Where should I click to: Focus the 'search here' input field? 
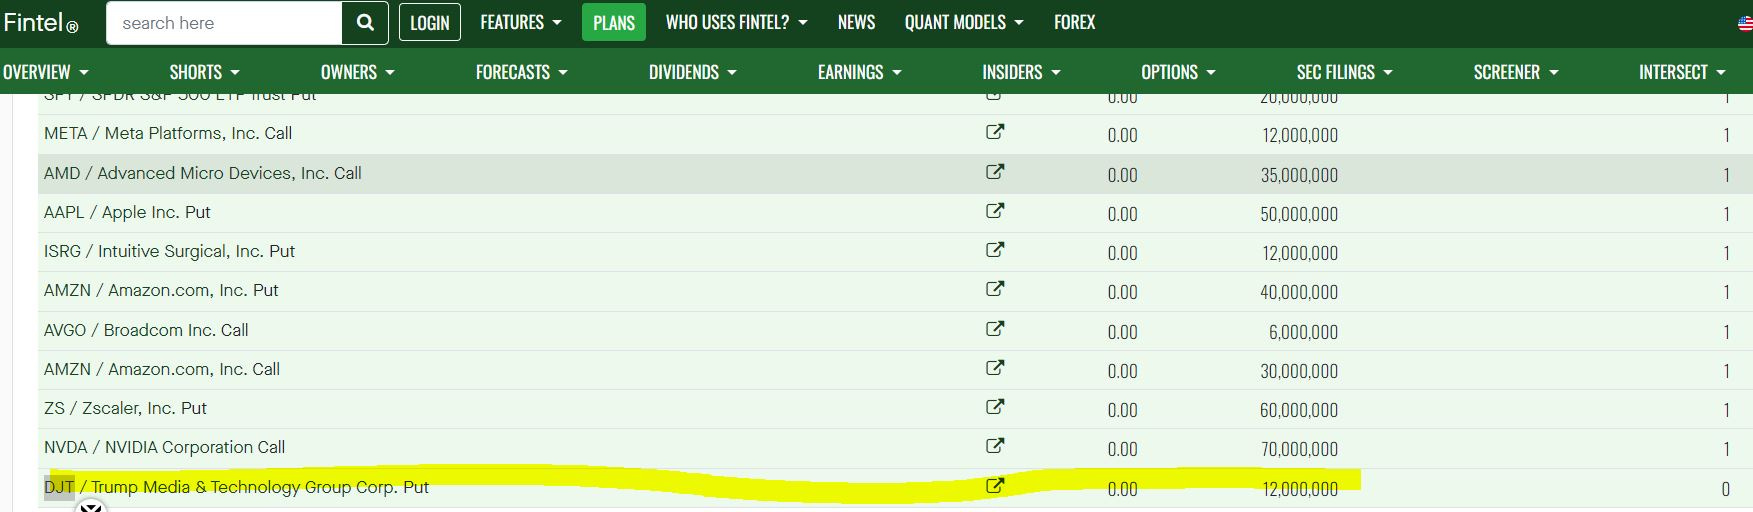click(224, 22)
